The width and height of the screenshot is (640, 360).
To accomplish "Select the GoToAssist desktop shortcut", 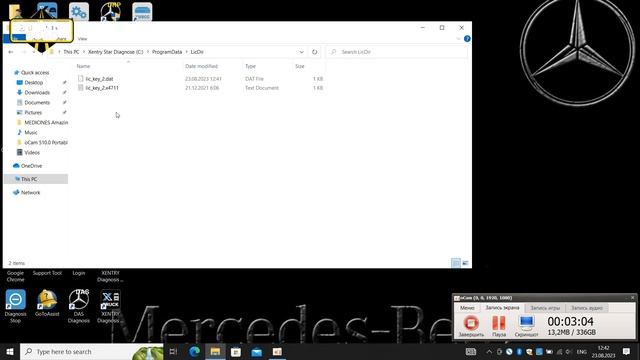I will (47, 303).
